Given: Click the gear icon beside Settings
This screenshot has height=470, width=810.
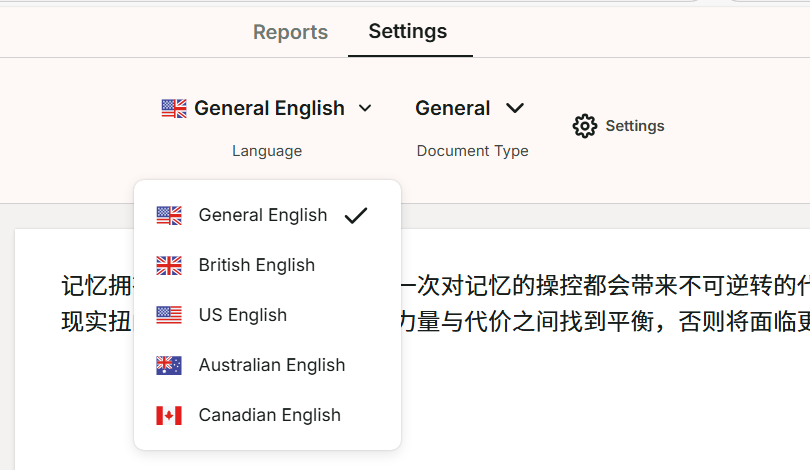Looking at the screenshot, I should point(584,126).
